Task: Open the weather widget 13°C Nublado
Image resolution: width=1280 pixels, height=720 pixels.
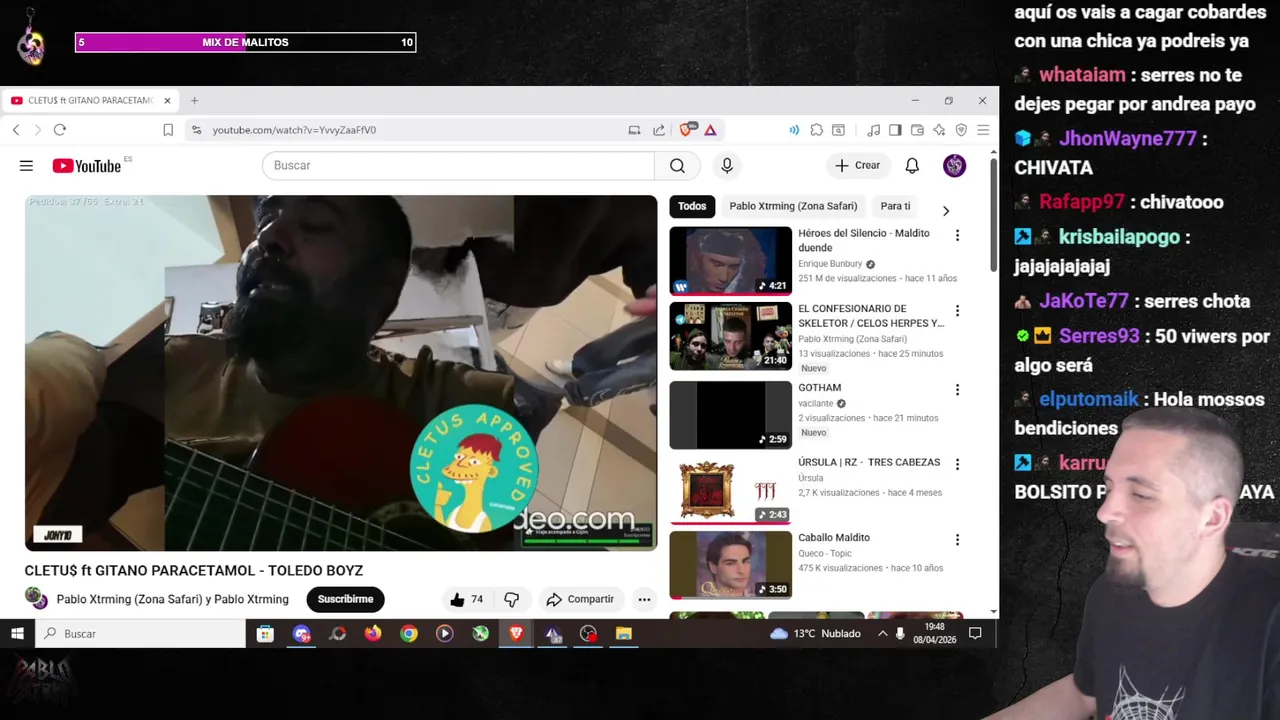Action: tap(815, 634)
